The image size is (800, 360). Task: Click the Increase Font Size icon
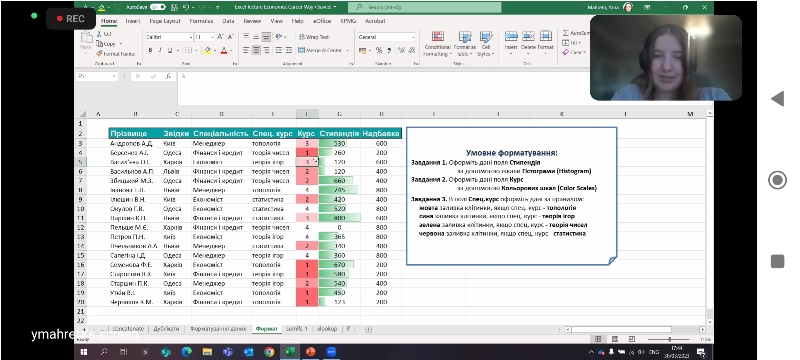(x=220, y=37)
